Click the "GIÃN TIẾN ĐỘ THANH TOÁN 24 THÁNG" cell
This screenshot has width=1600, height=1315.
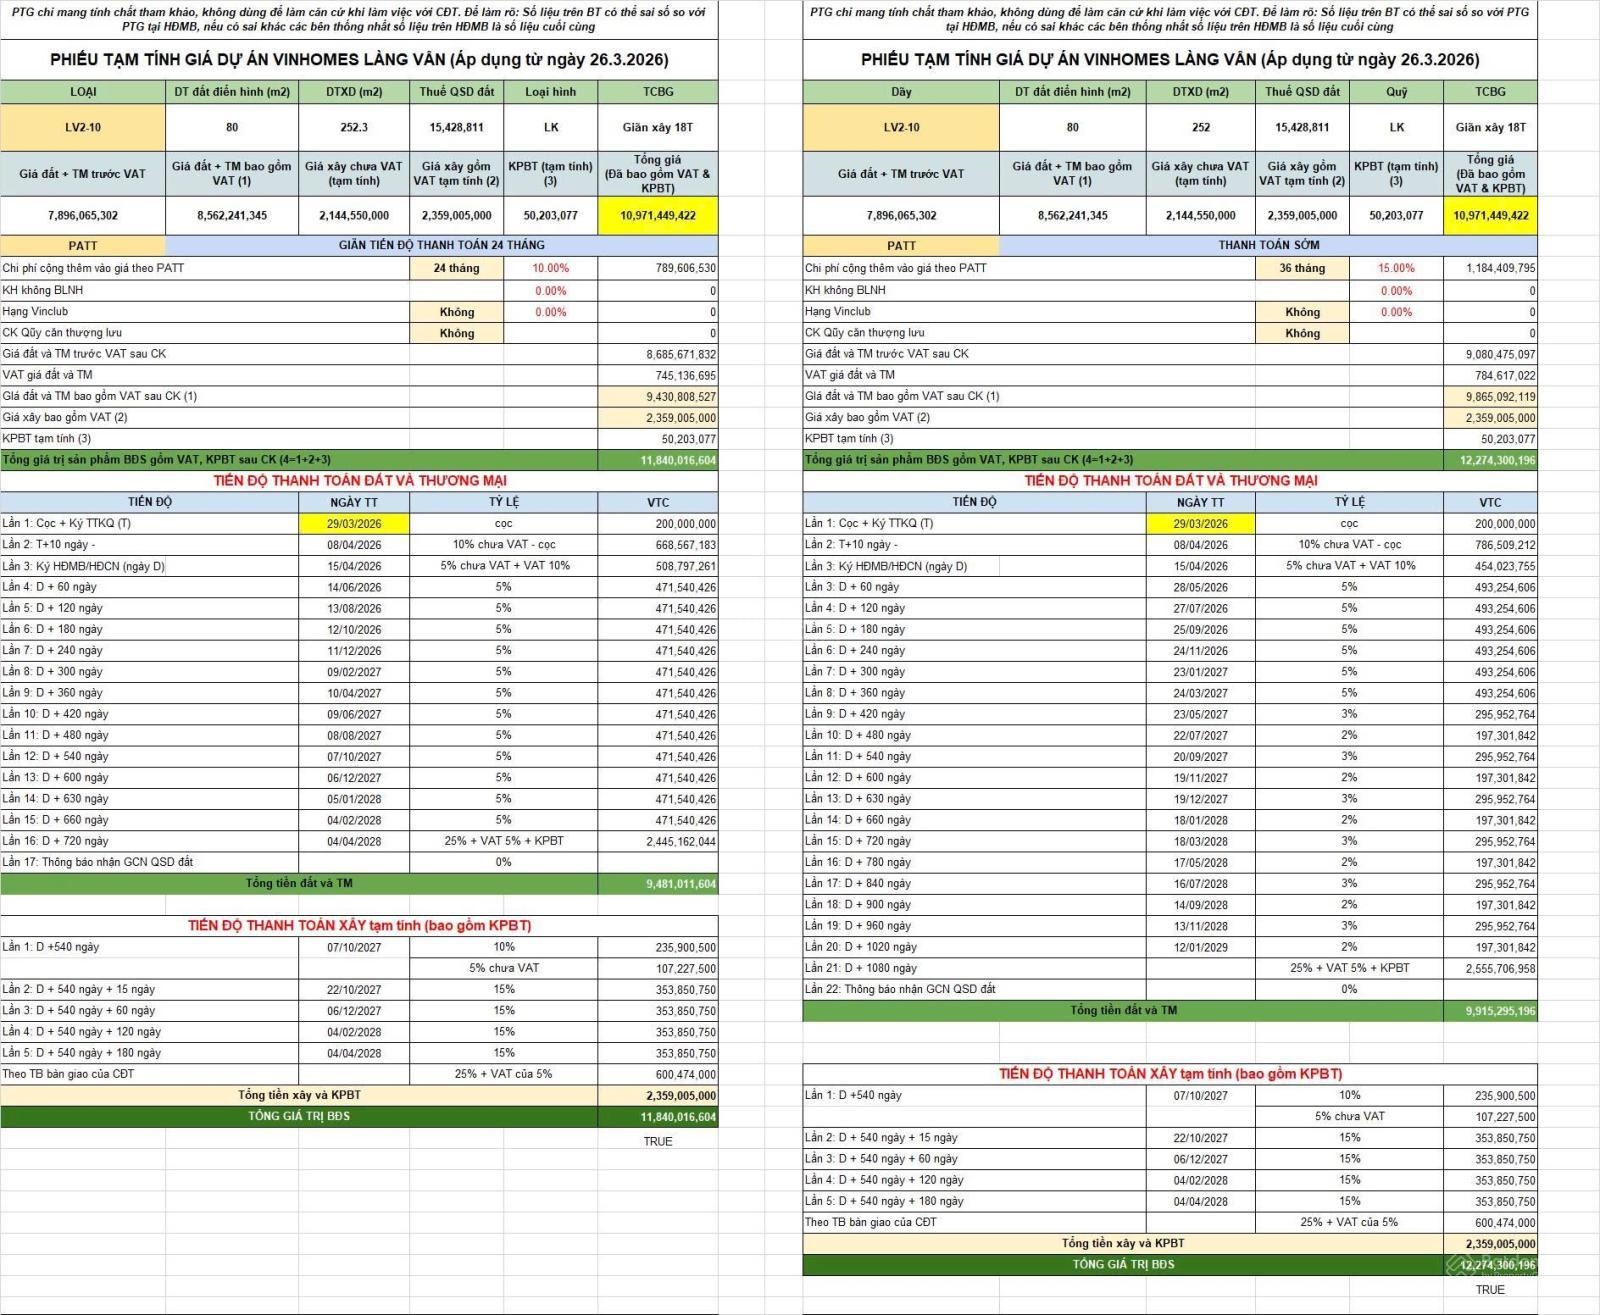pyautogui.click(x=441, y=245)
